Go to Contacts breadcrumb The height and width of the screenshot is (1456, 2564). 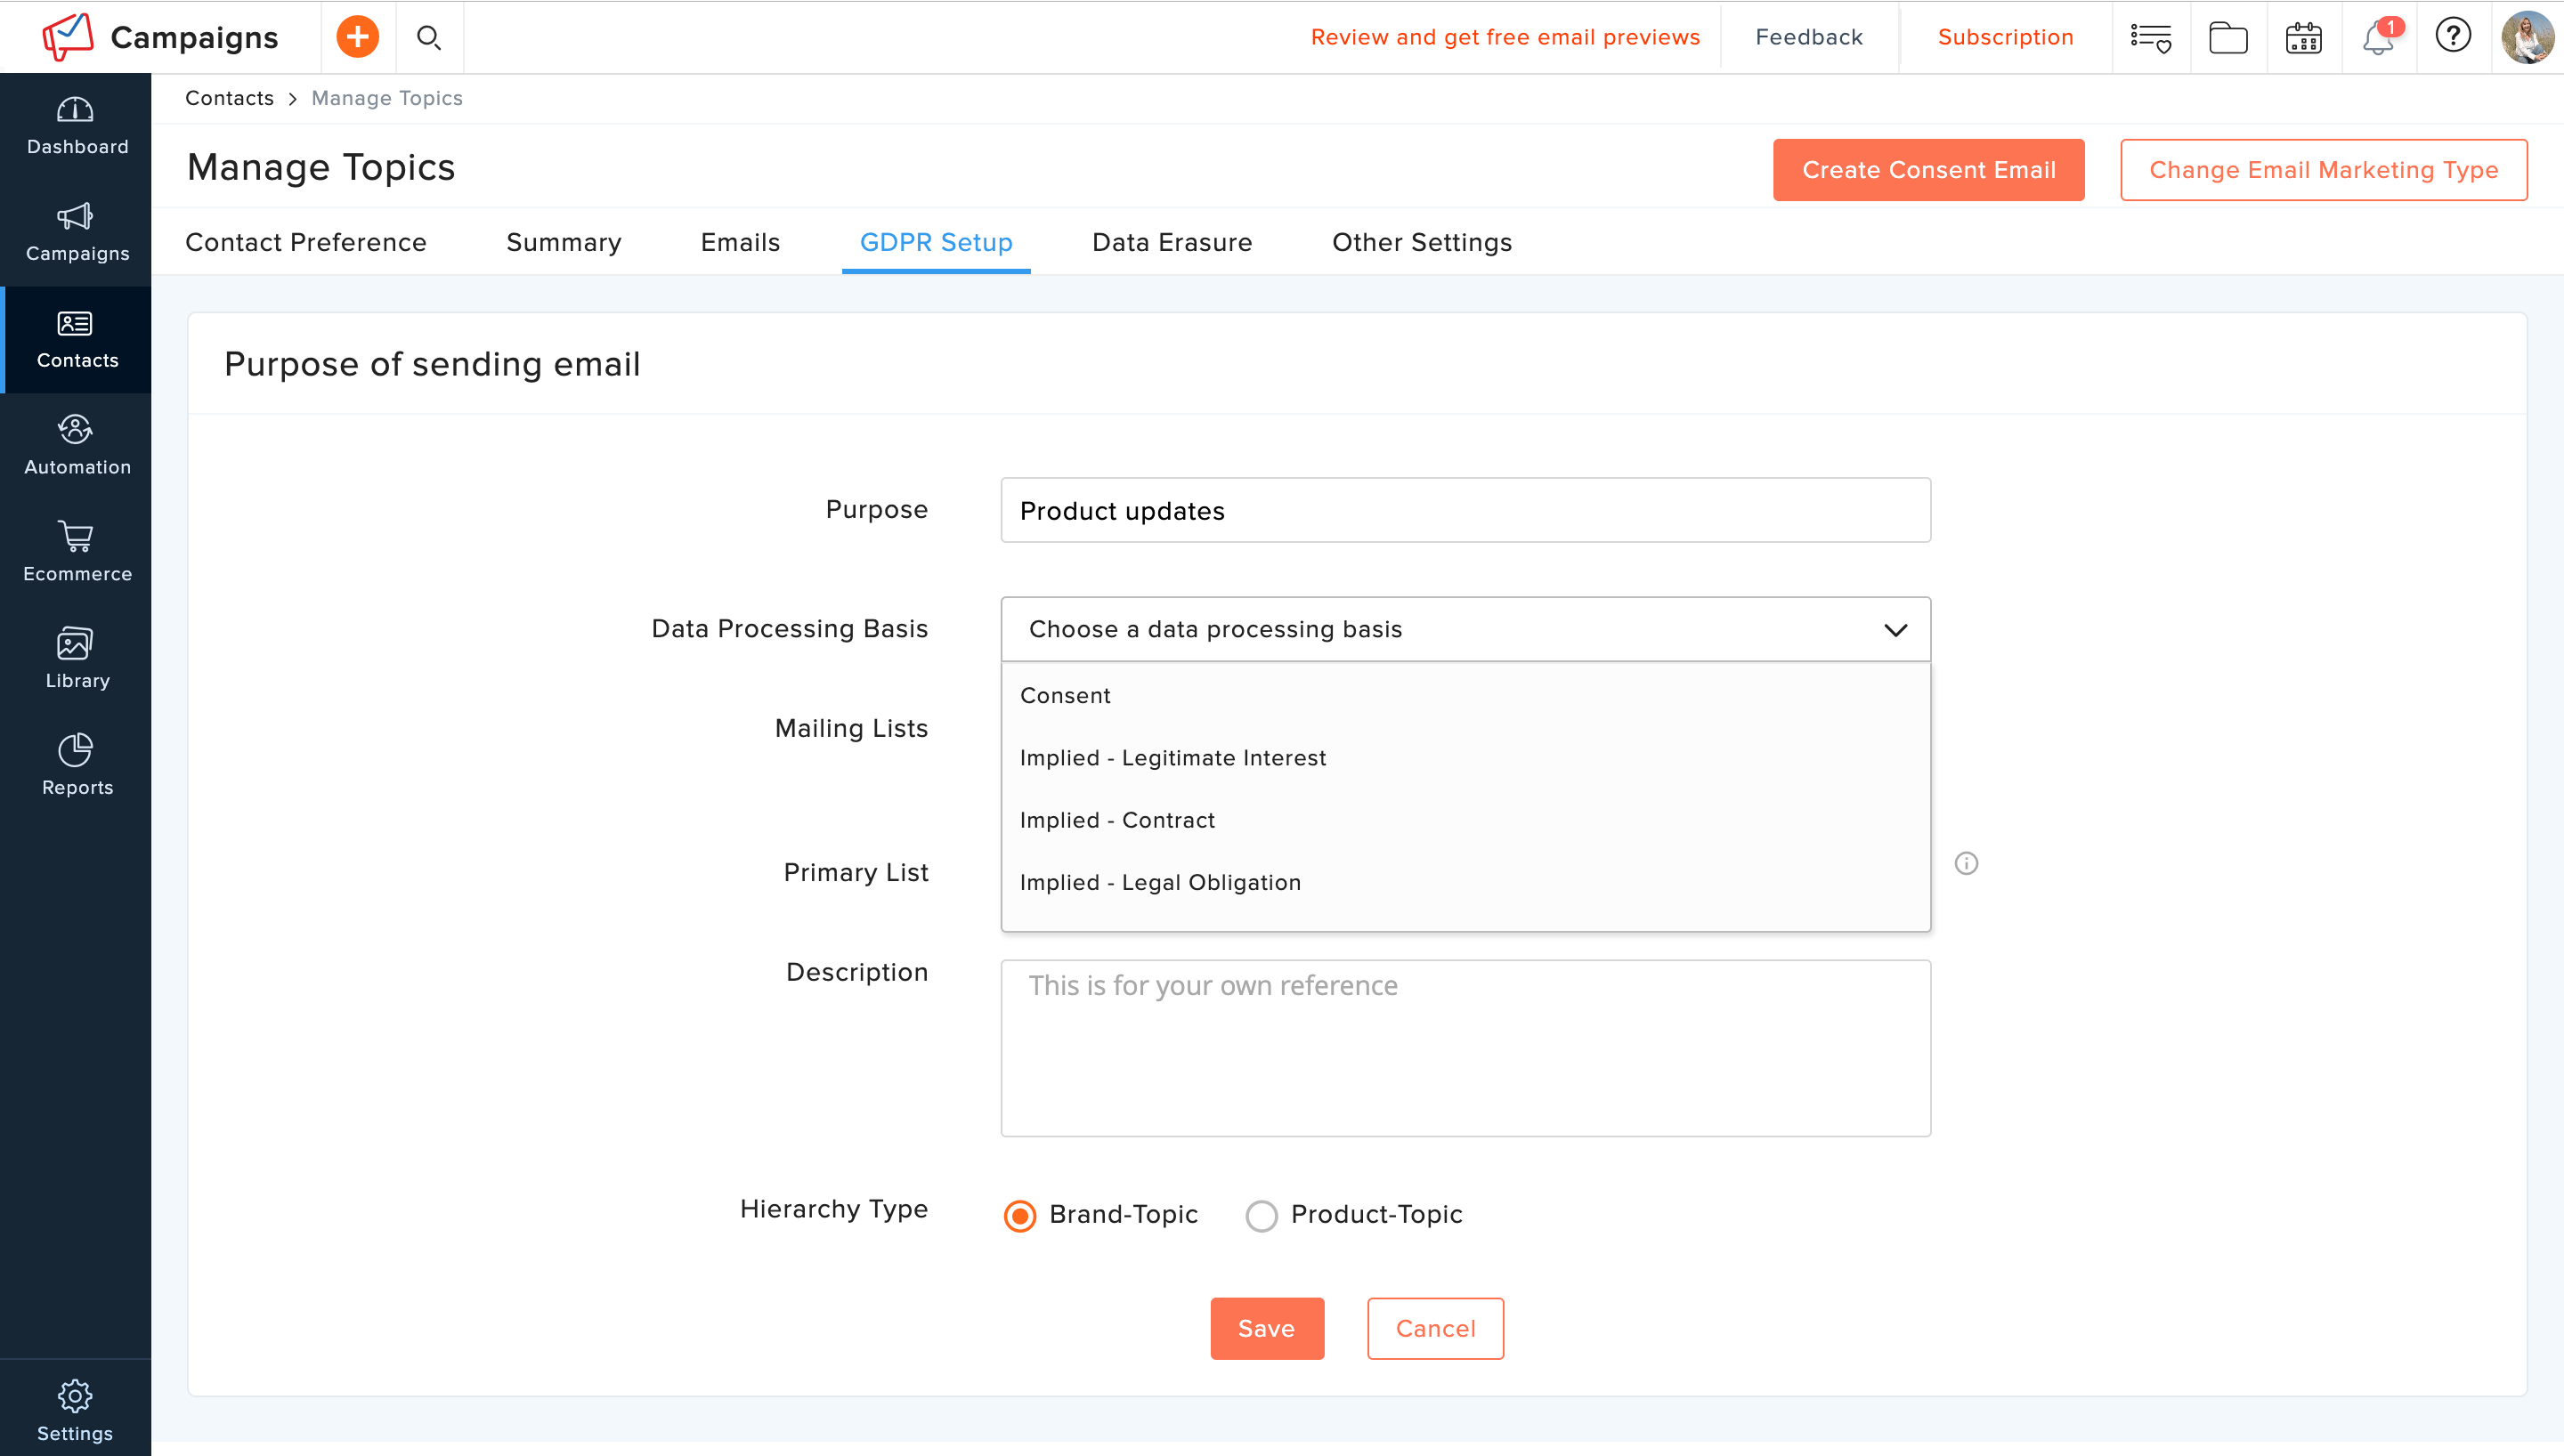tap(229, 98)
